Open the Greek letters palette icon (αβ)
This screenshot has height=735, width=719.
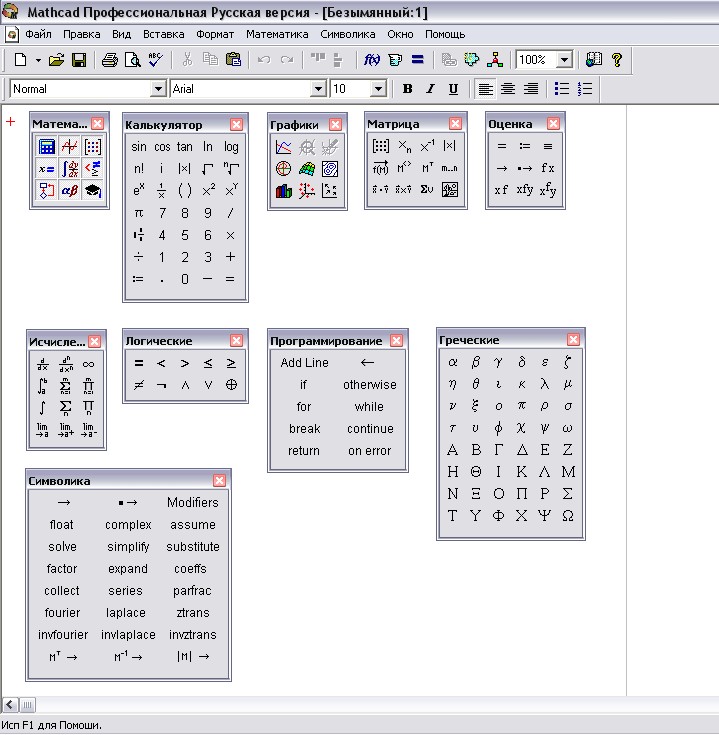click(69, 191)
